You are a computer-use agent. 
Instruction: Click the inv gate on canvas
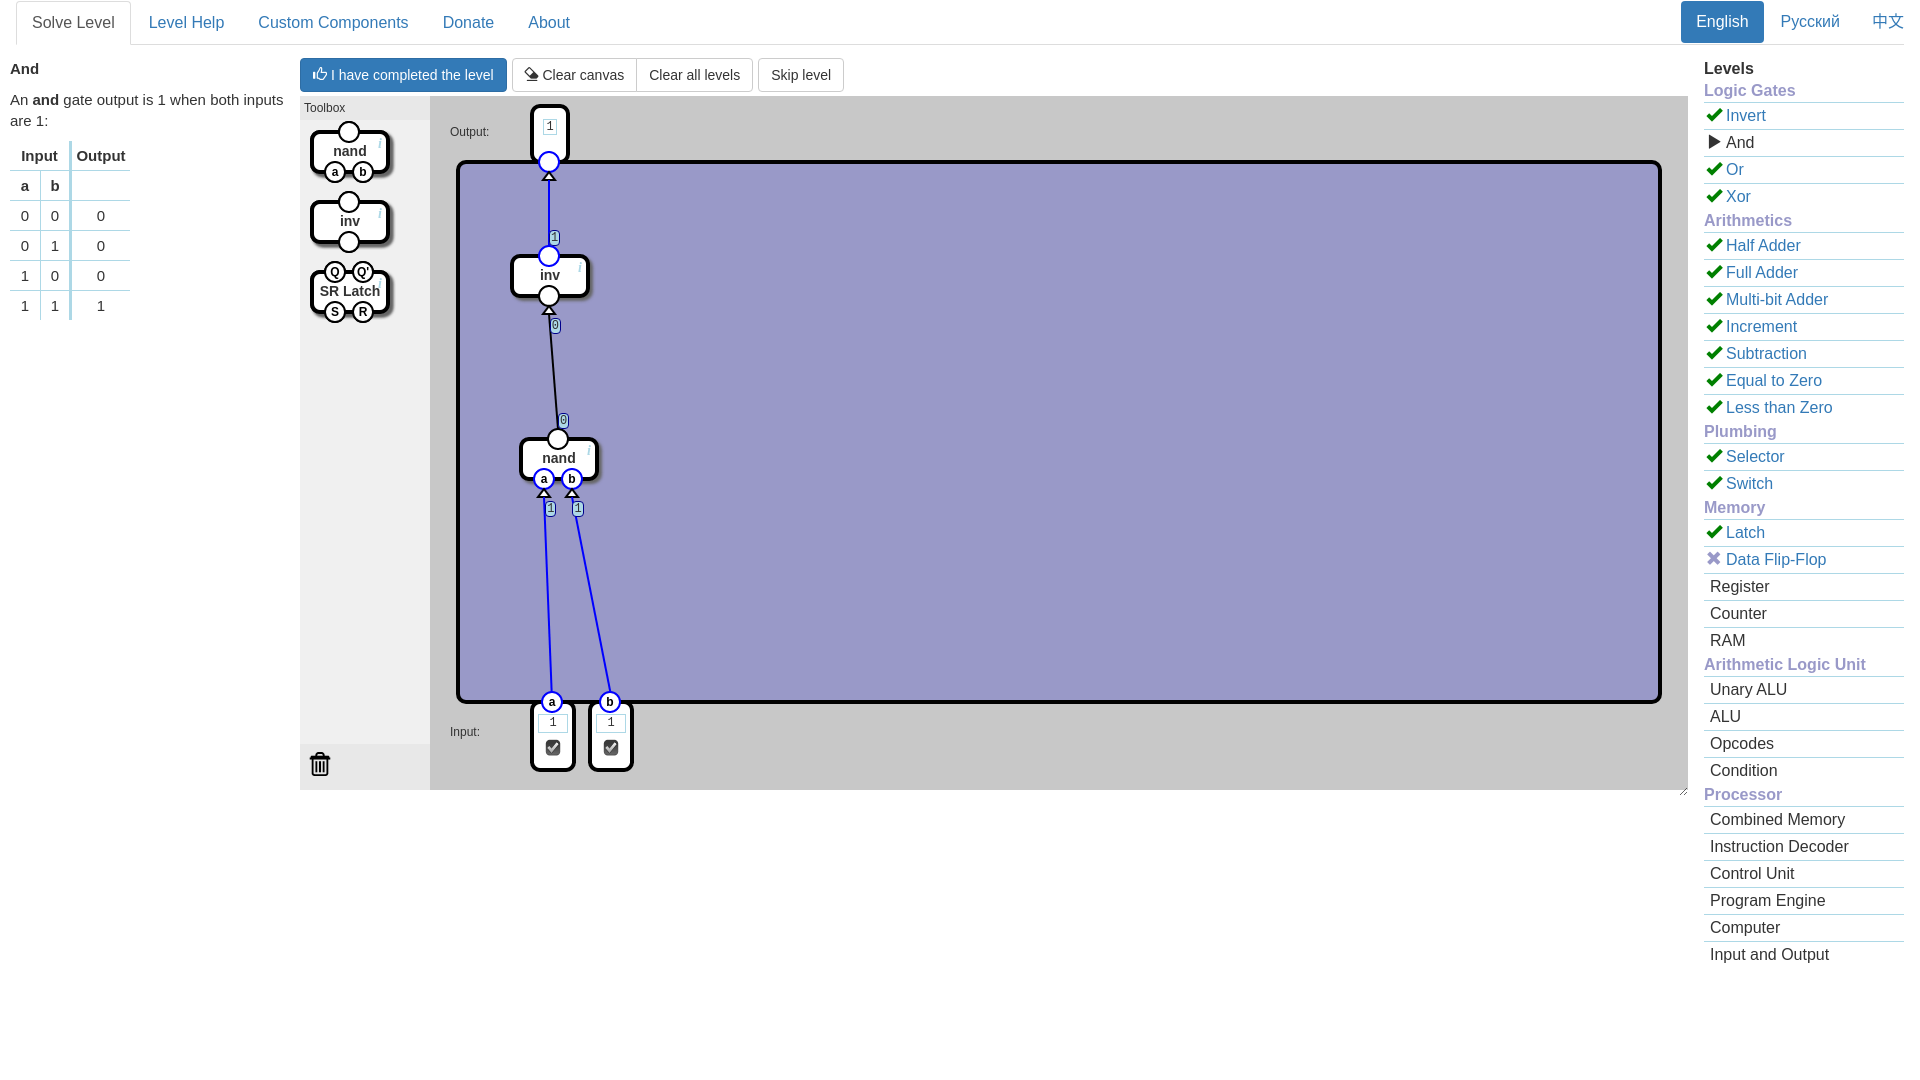(x=549, y=275)
